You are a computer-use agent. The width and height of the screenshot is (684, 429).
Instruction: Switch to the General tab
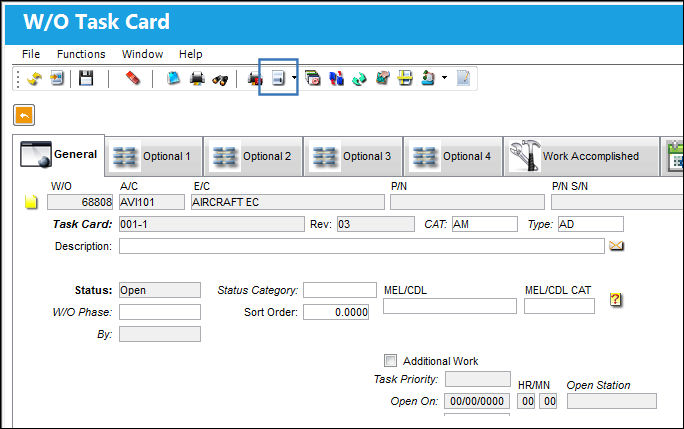click(x=58, y=154)
